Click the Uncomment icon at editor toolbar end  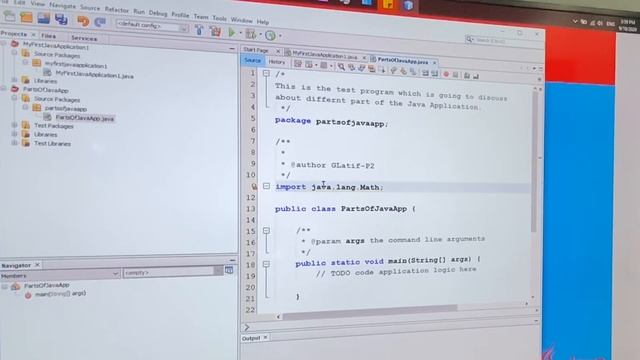pyautogui.click(x=476, y=76)
